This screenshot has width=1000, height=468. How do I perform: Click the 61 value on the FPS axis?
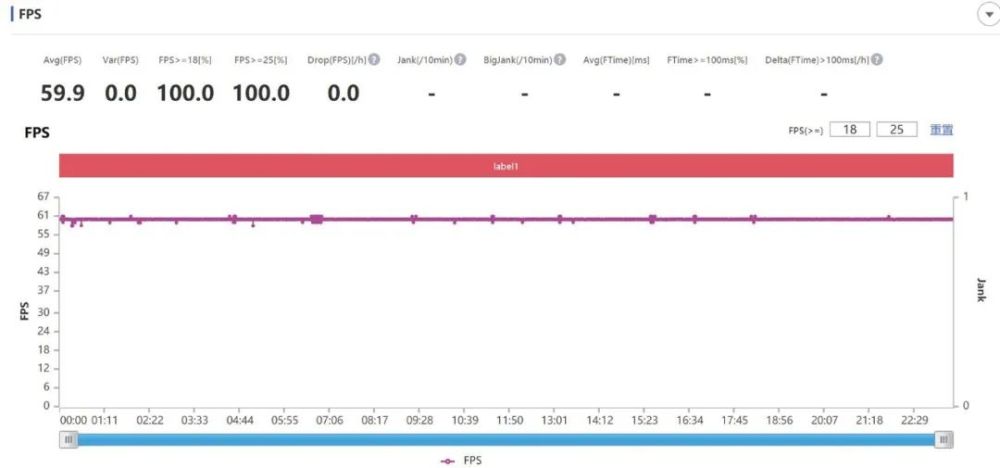44,215
